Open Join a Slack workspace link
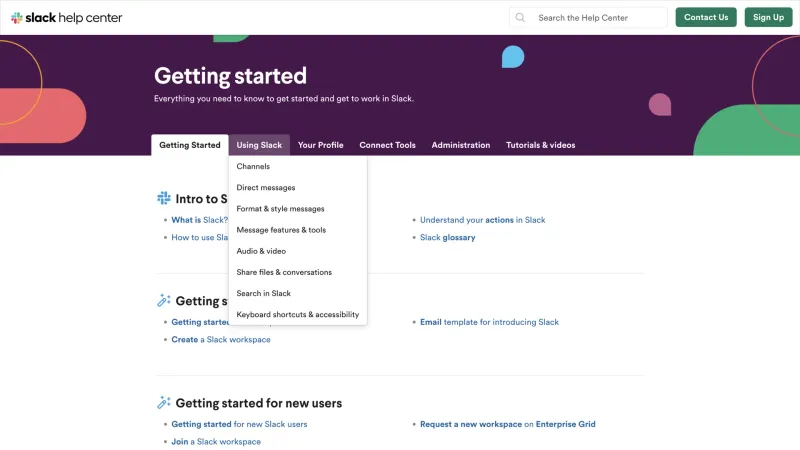 click(216, 441)
